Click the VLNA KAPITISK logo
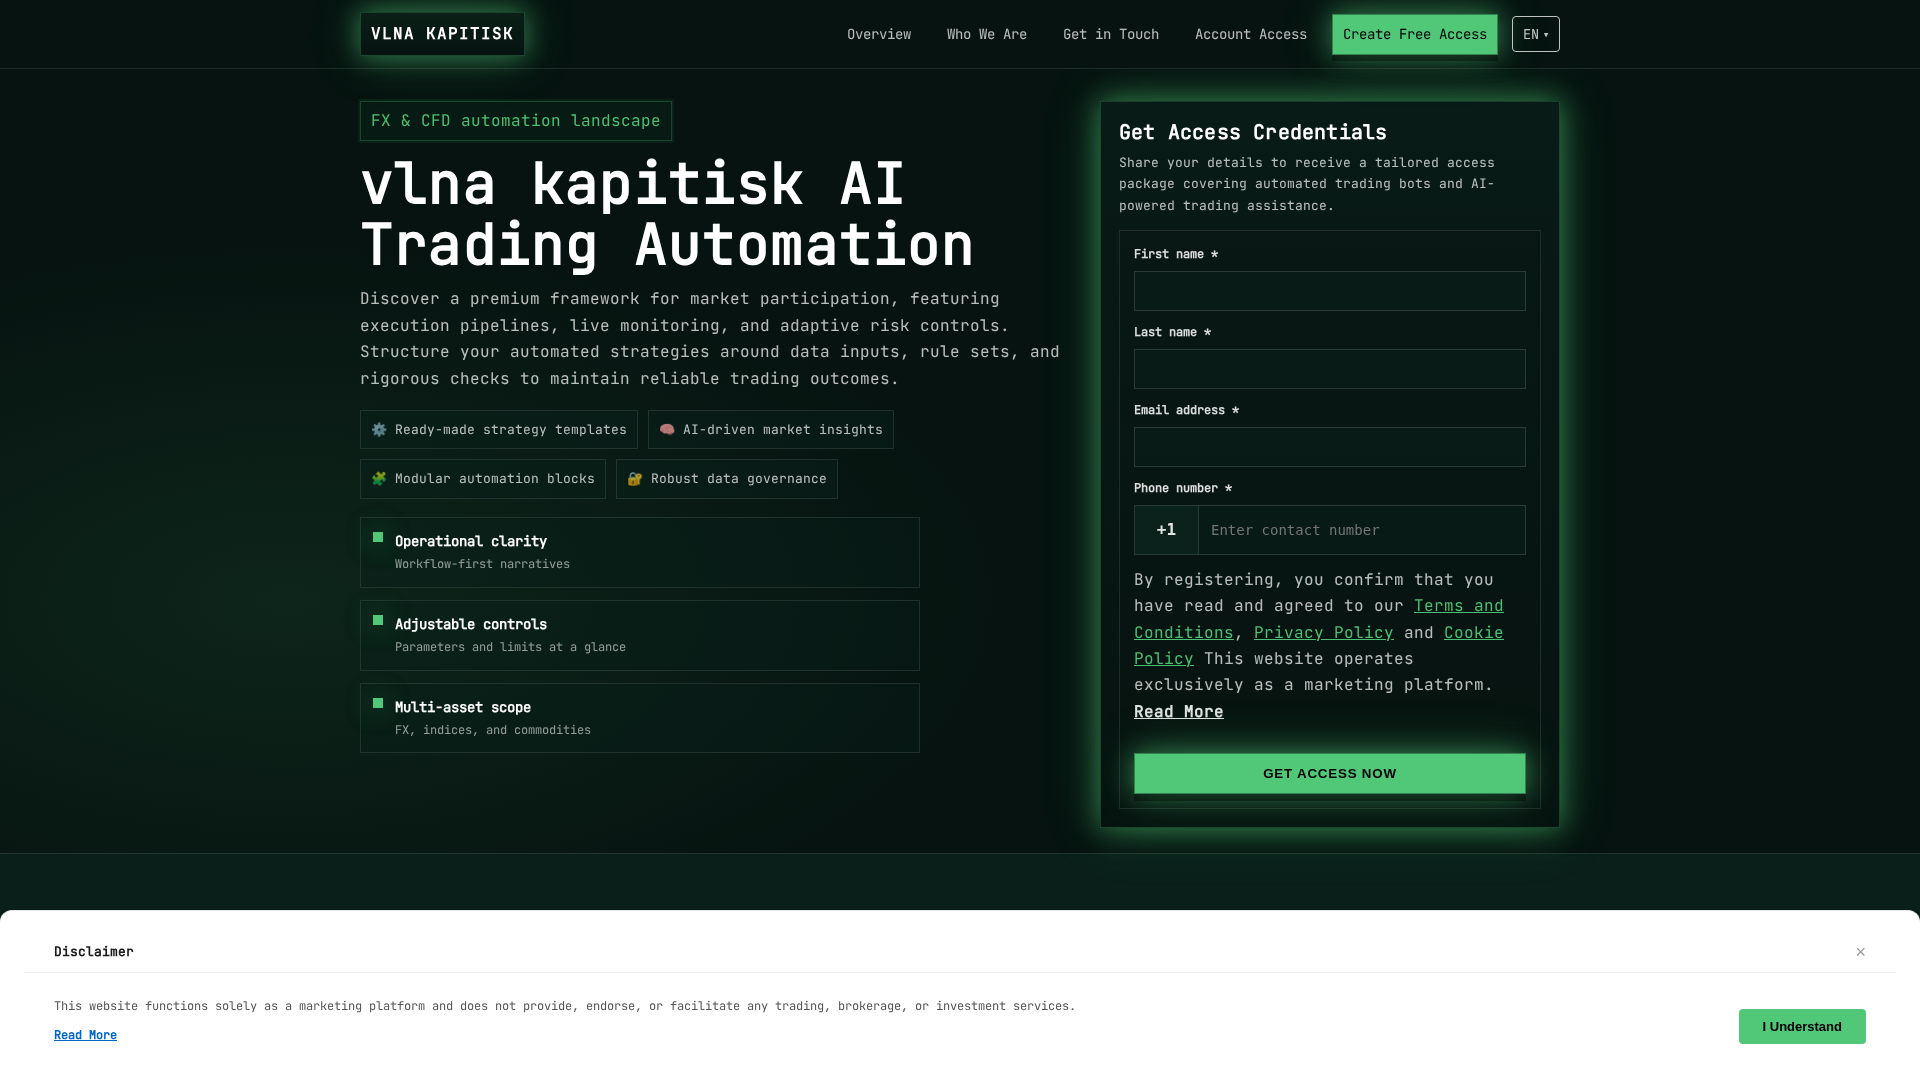The height and width of the screenshot is (1080, 1920). tap(442, 34)
